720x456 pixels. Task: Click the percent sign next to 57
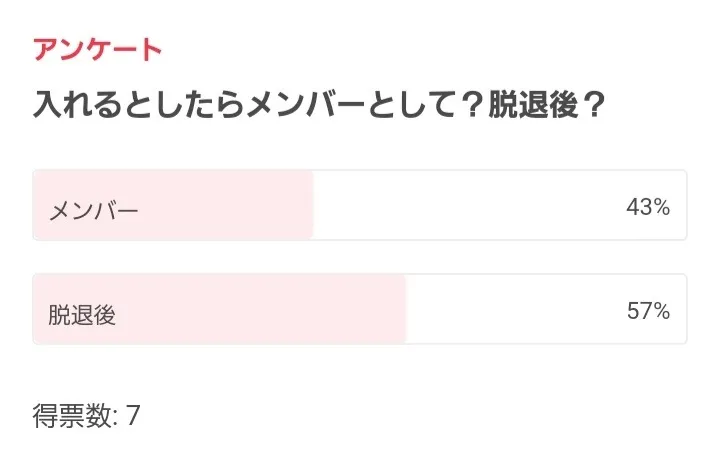661,311
